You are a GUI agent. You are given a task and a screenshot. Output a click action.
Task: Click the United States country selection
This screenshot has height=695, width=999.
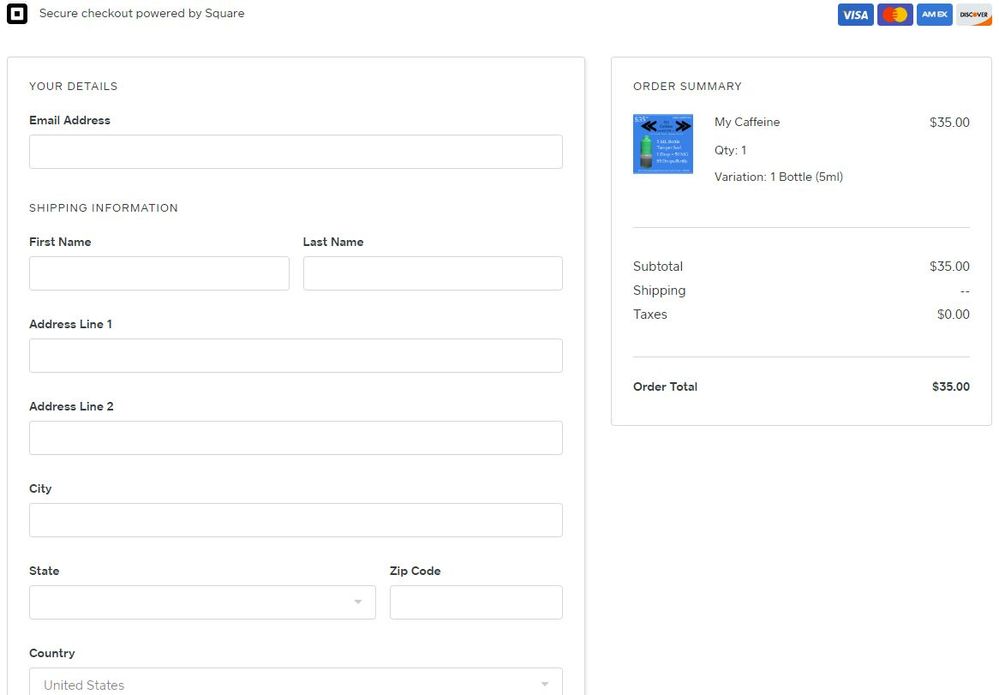tap(84, 685)
